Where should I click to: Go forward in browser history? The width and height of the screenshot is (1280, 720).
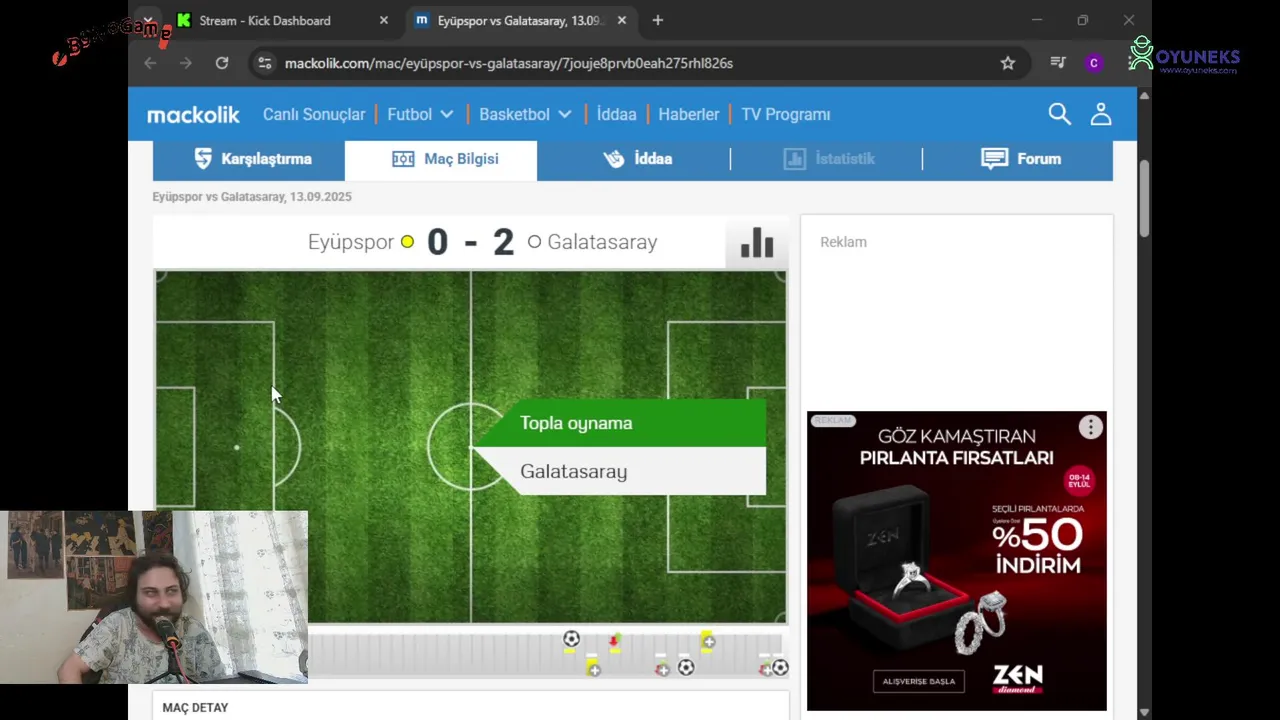(186, 63)
